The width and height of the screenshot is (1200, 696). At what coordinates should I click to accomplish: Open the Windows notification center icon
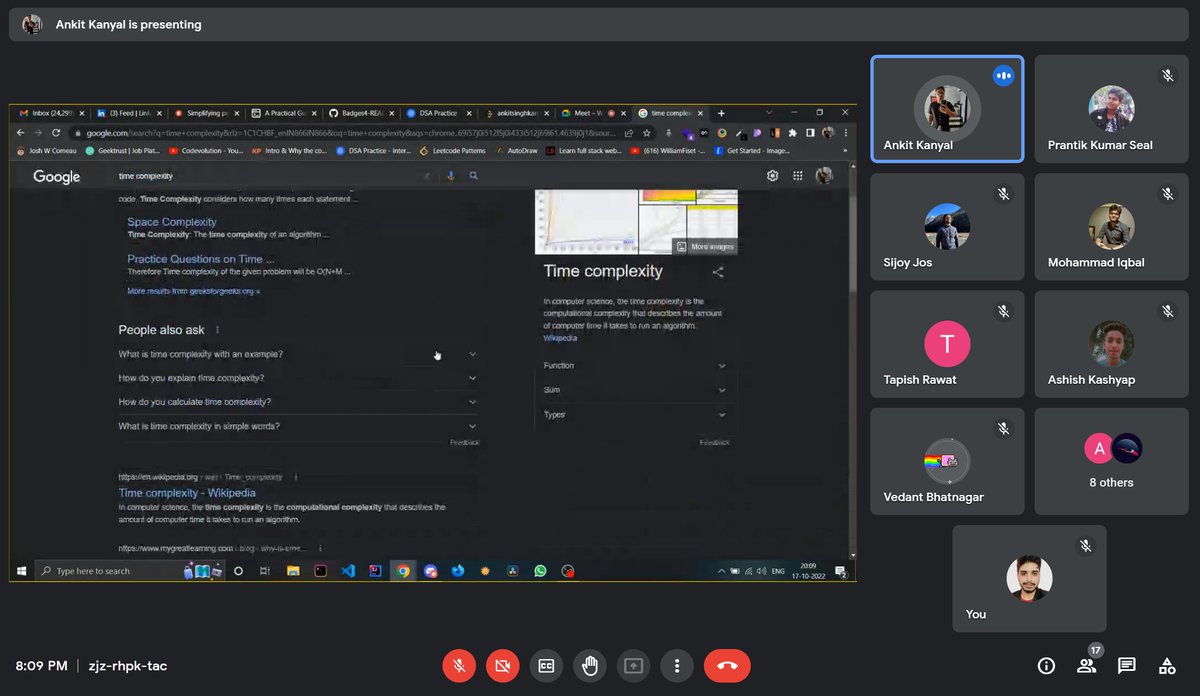pos(841,571)
